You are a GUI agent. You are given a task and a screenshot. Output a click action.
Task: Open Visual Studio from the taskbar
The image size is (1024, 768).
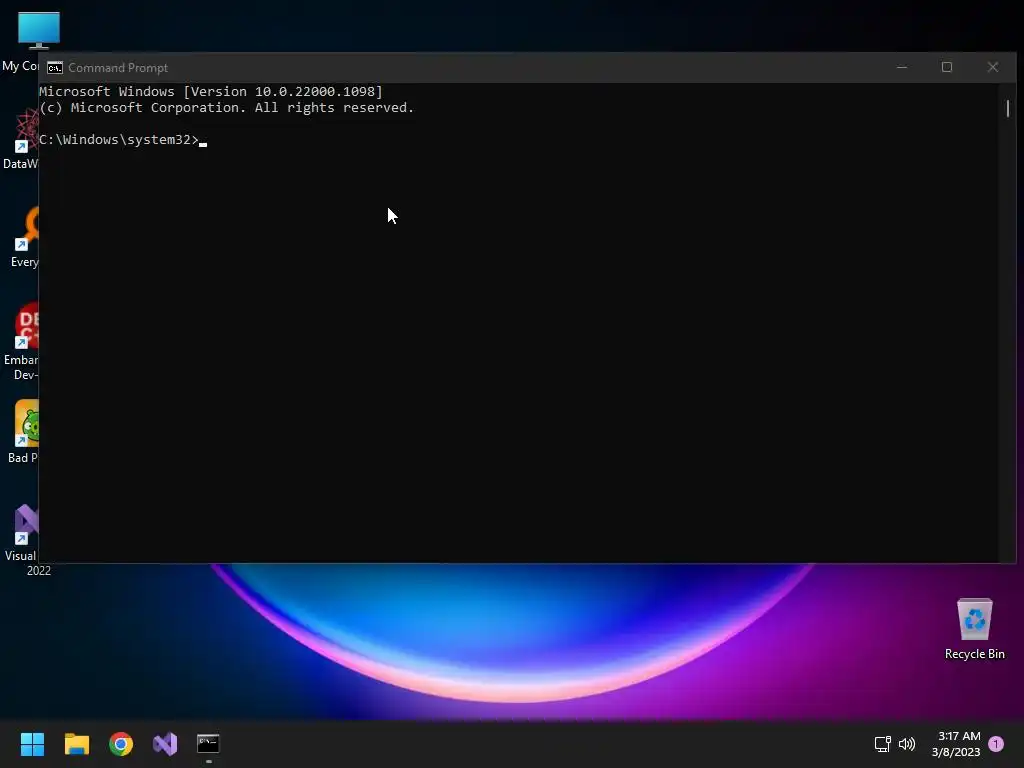[x=165, y=744]
